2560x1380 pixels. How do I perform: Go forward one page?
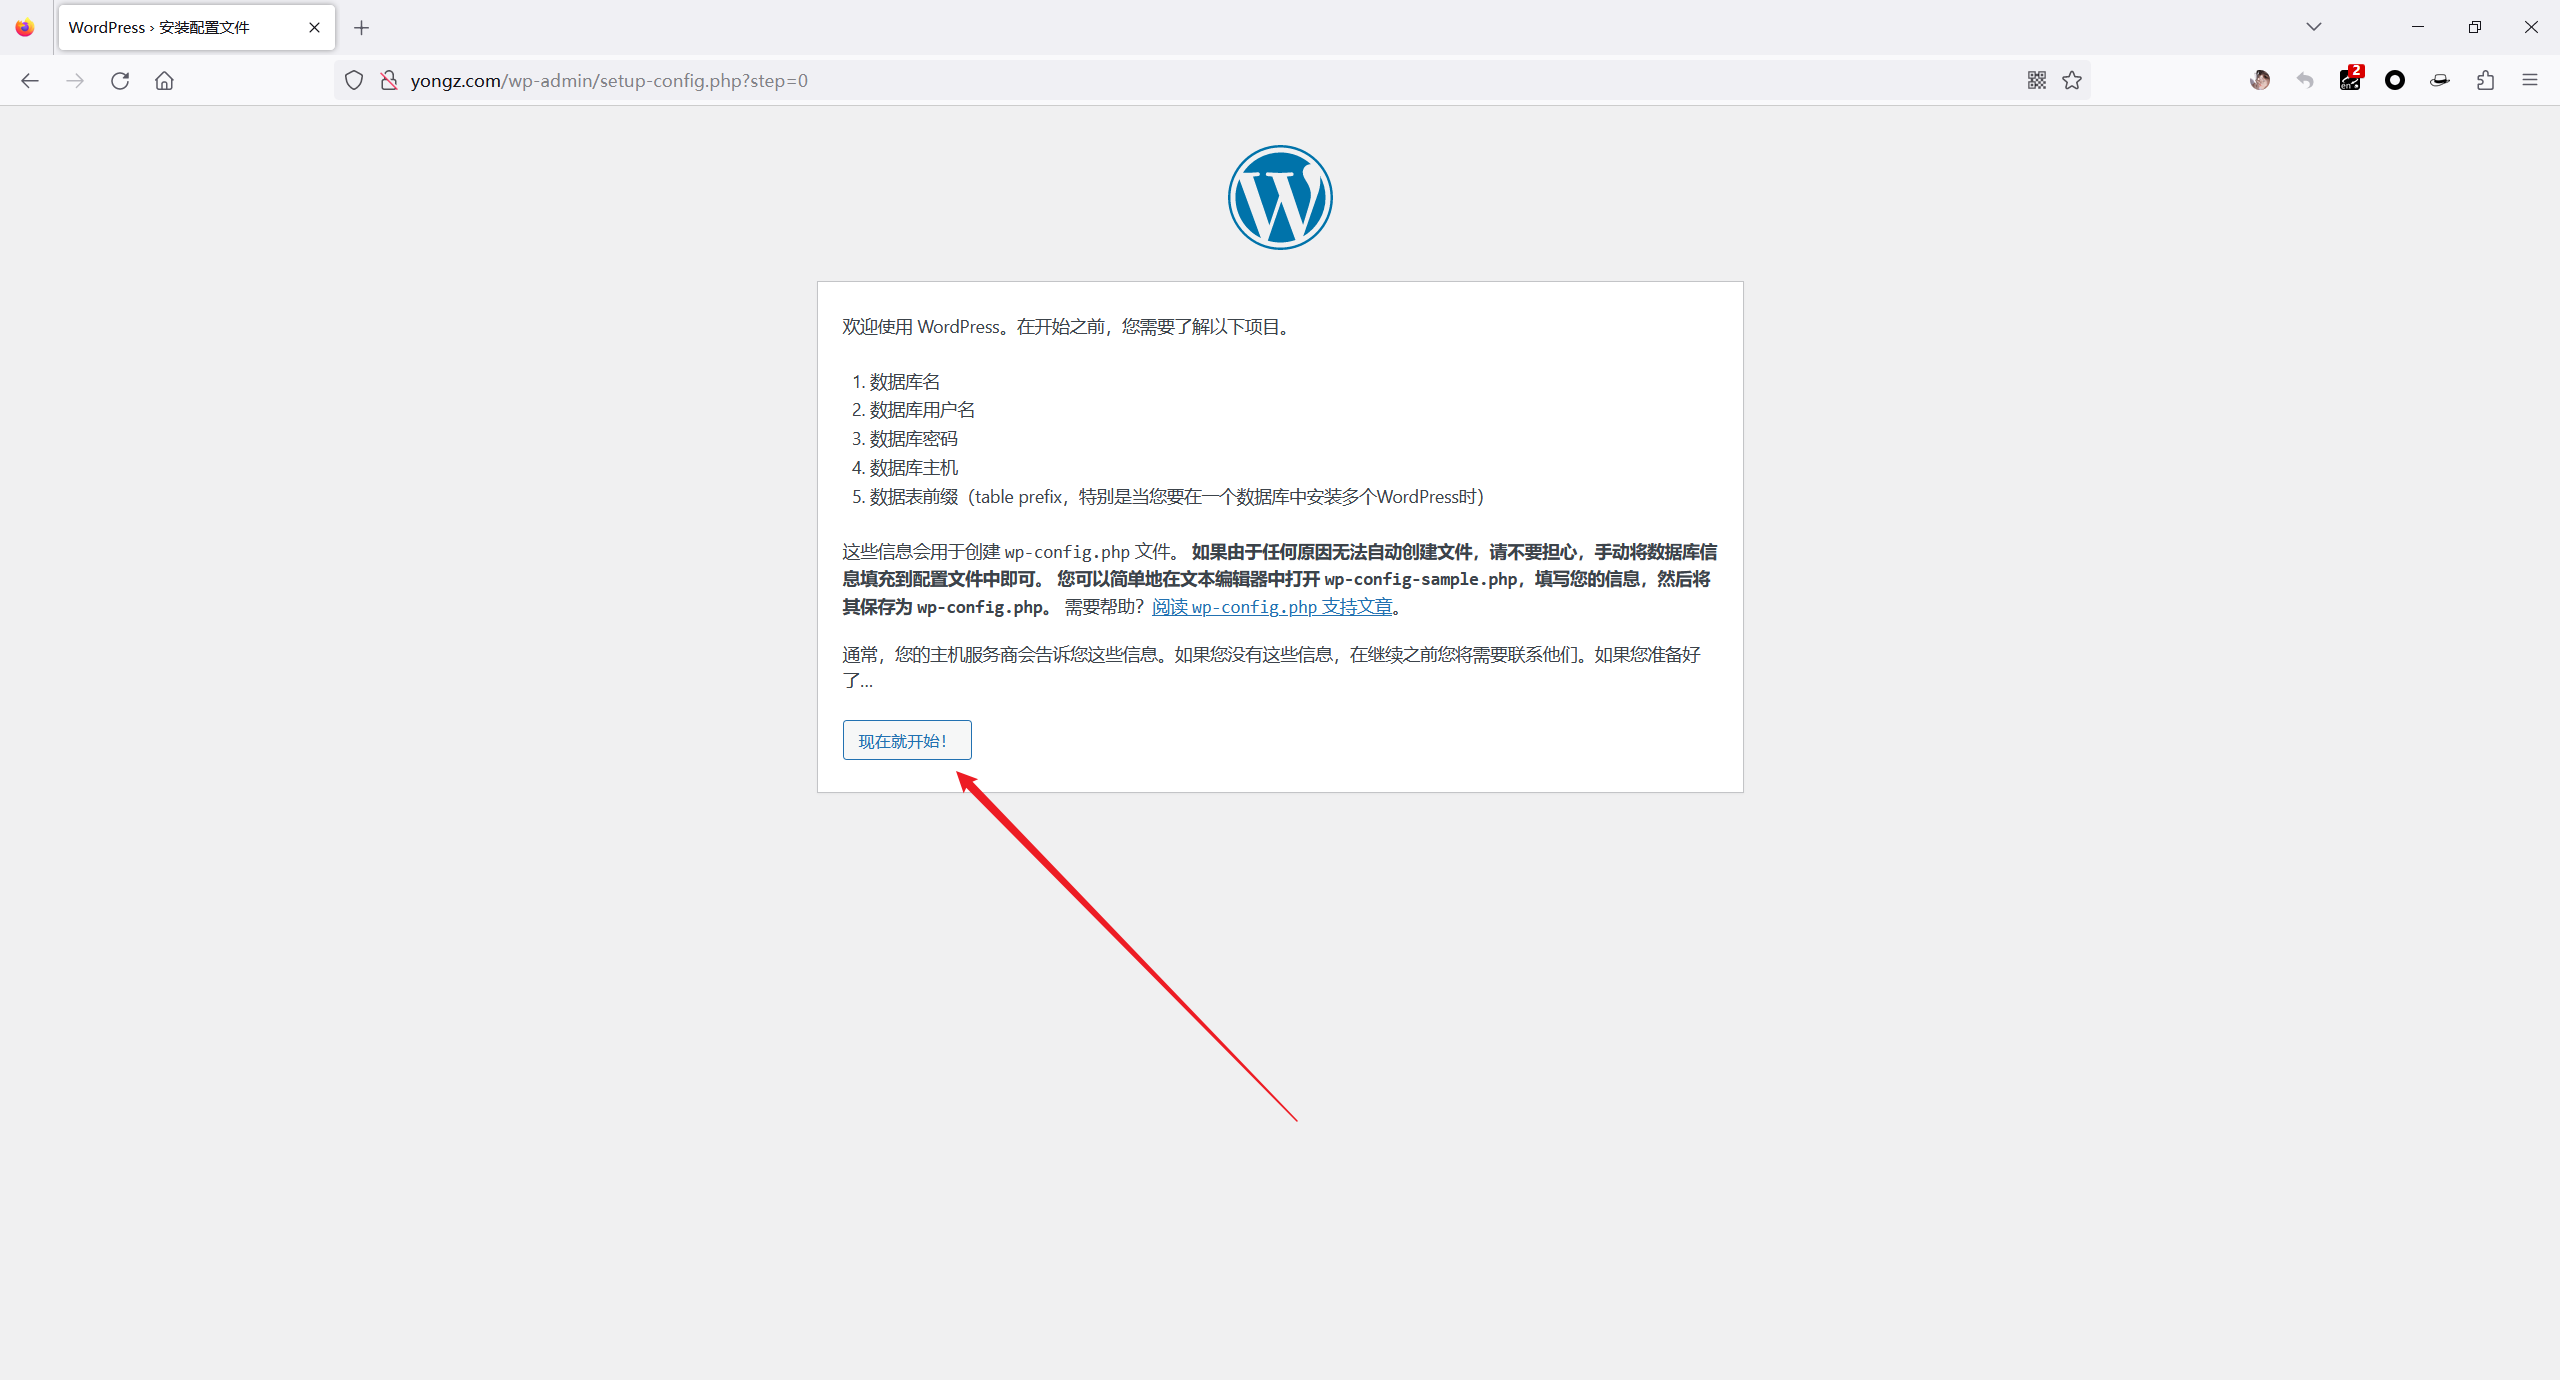75,80
